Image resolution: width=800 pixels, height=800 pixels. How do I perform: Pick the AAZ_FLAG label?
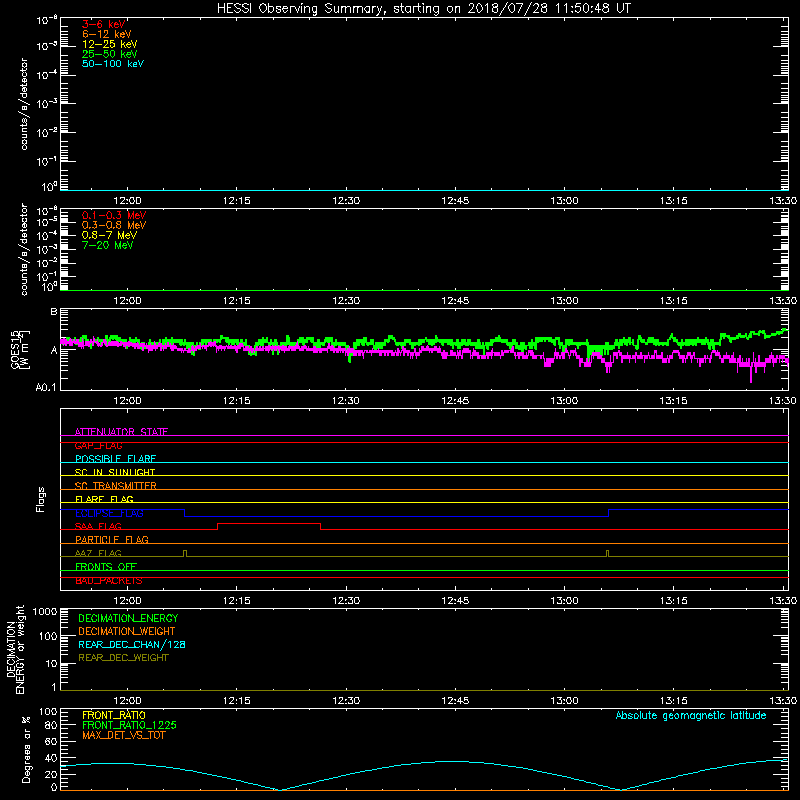(98, 553)
